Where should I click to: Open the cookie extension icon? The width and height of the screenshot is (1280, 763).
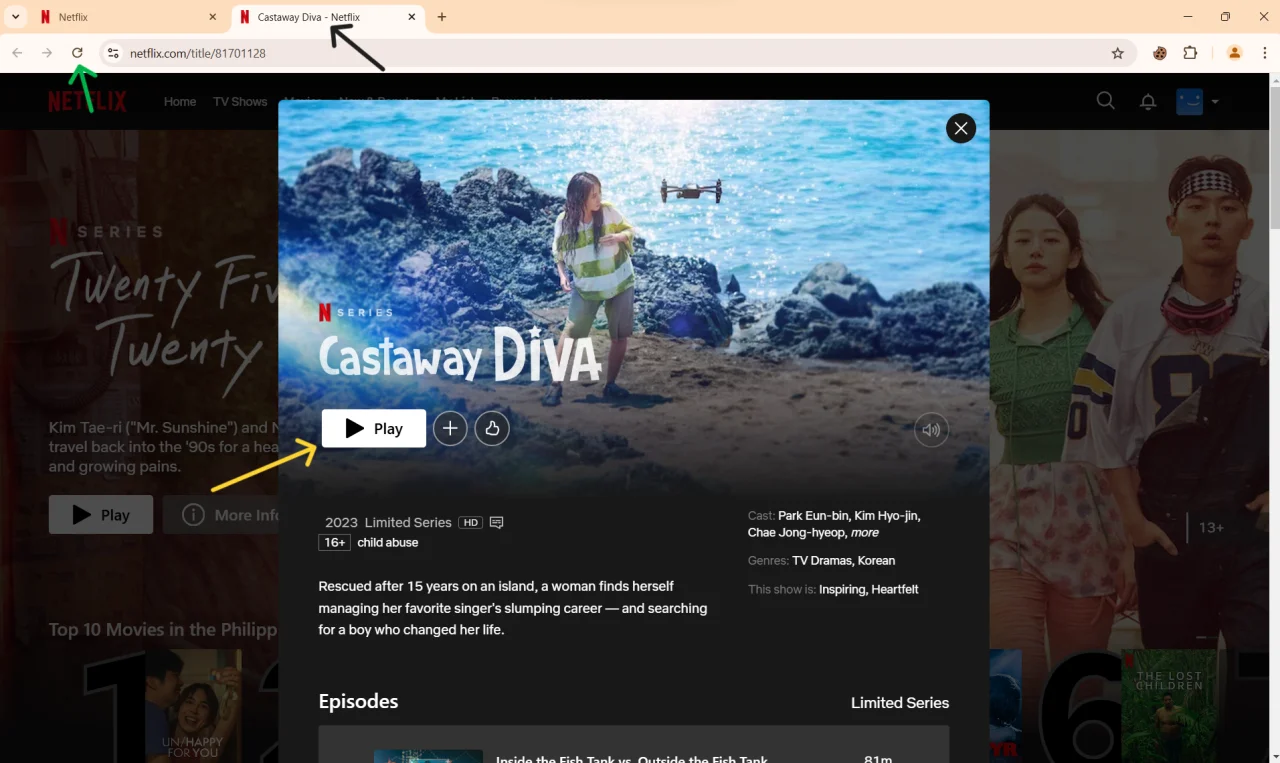click(1160, 53)
